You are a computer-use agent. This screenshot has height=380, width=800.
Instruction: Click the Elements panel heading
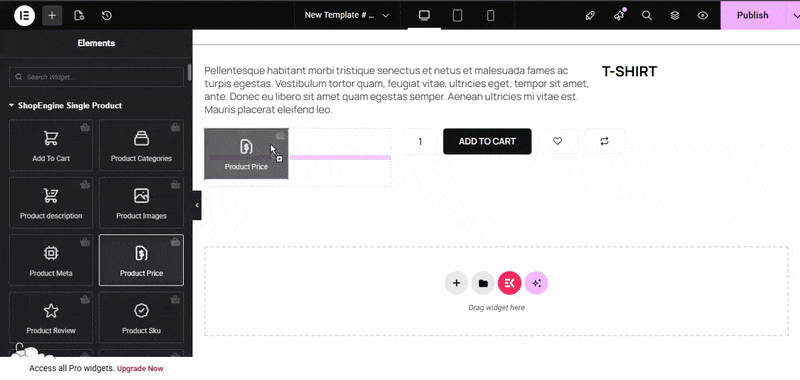click(x=96, y=43)
